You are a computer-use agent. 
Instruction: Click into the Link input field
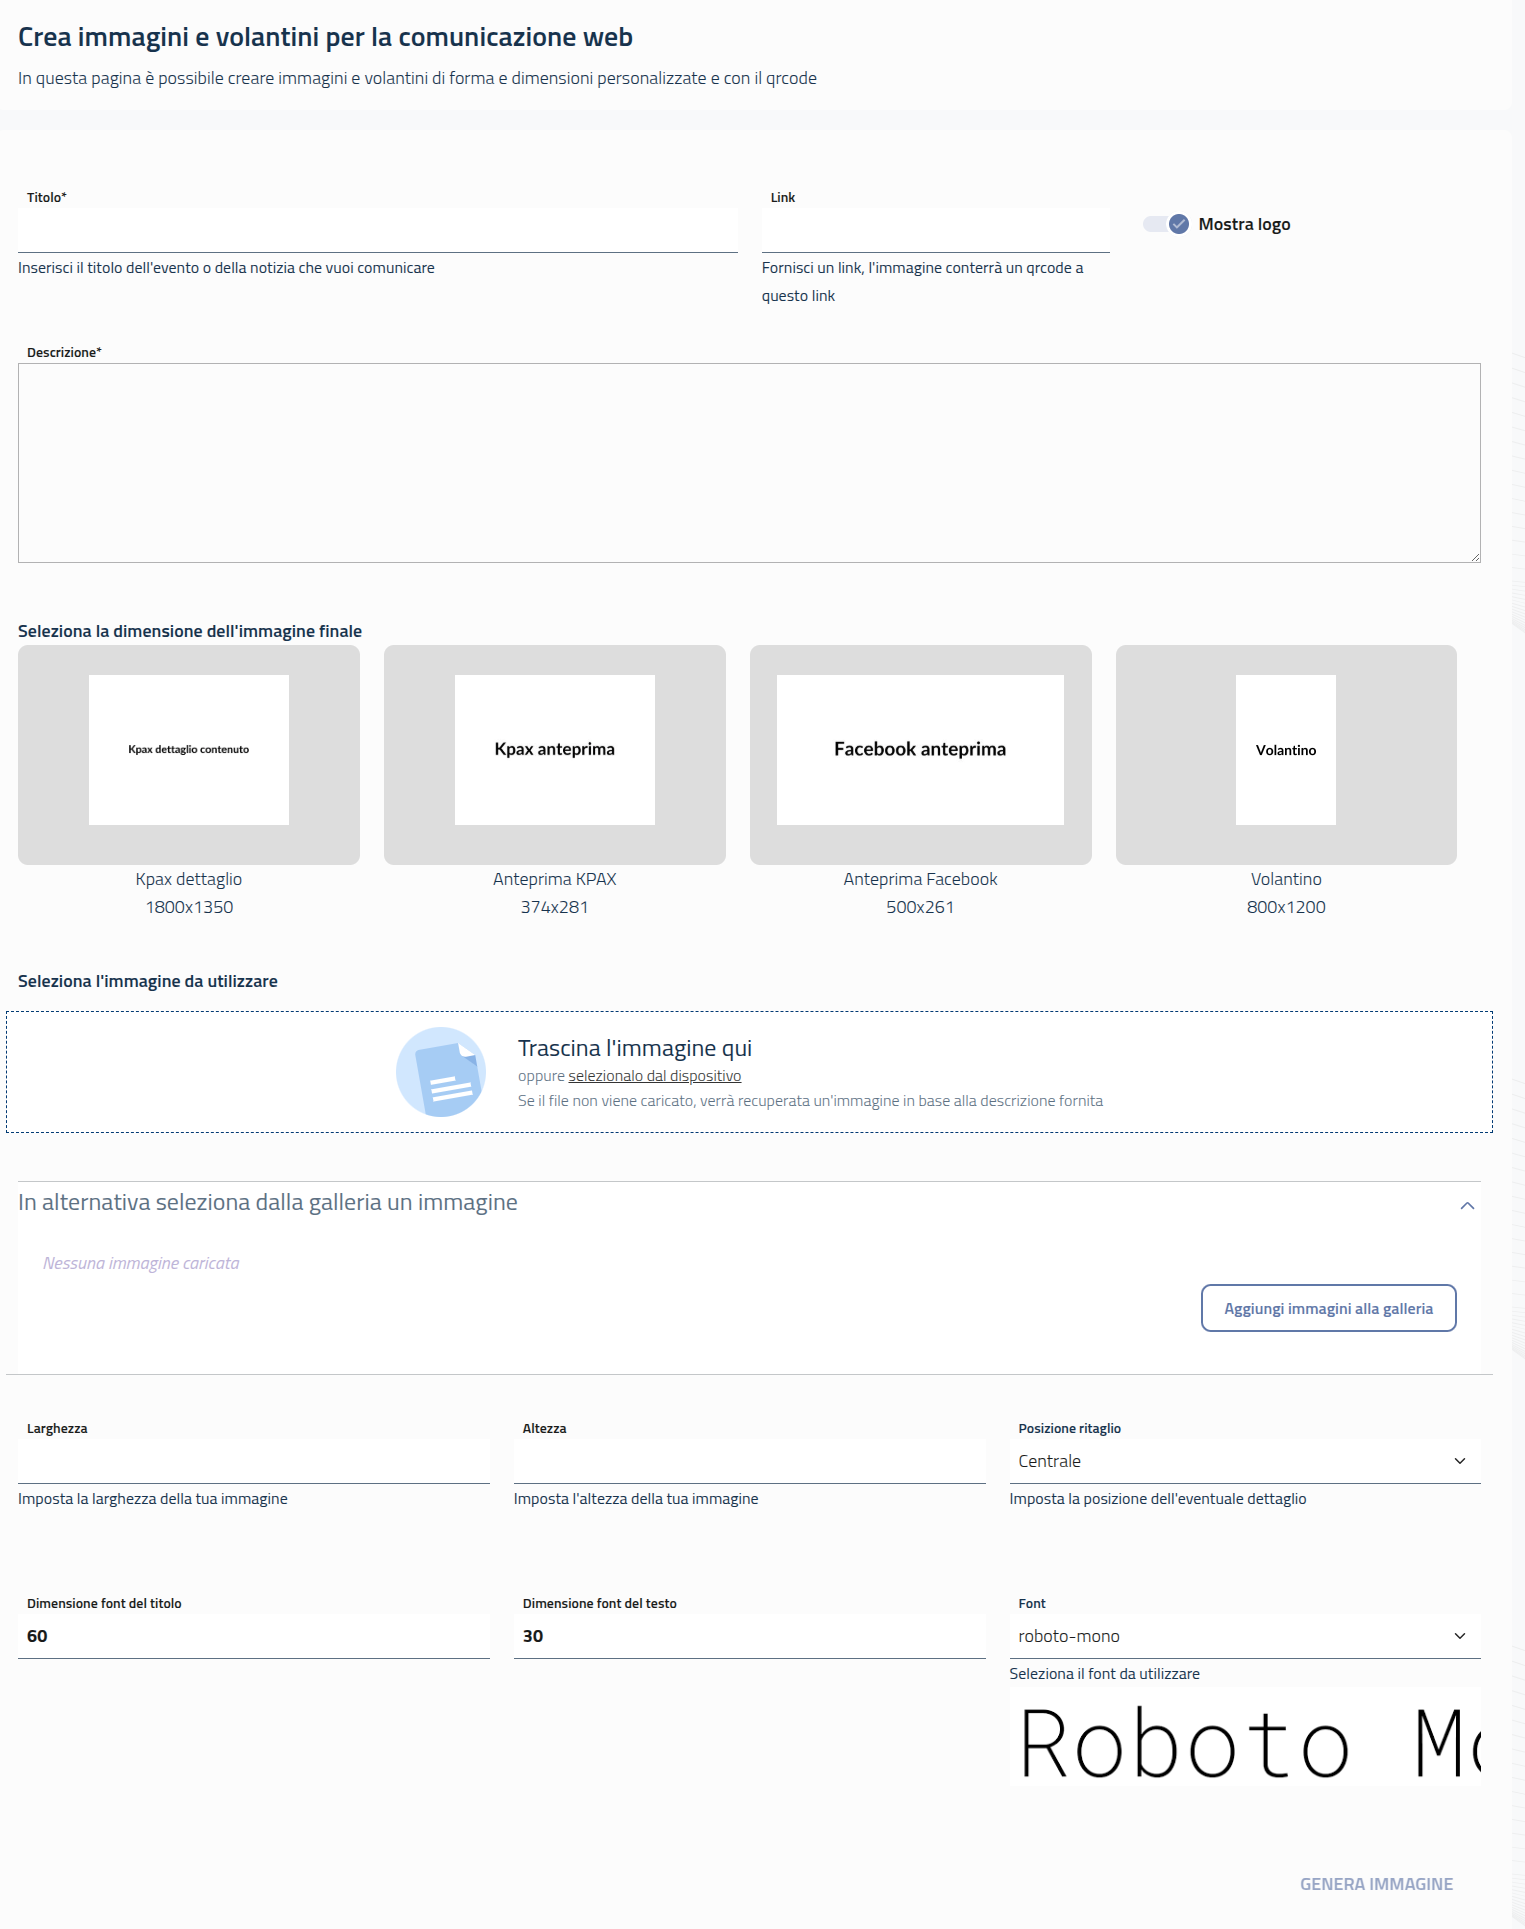click(x=935, y=231)
